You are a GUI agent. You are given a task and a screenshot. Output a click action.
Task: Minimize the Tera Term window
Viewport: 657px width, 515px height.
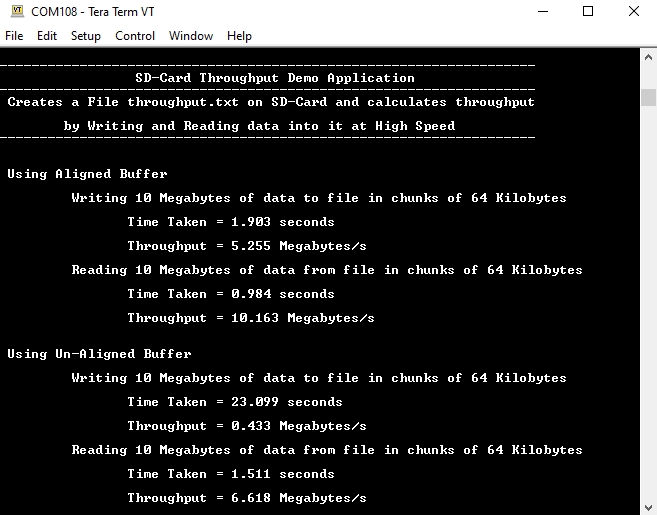(x=543, y=11)
